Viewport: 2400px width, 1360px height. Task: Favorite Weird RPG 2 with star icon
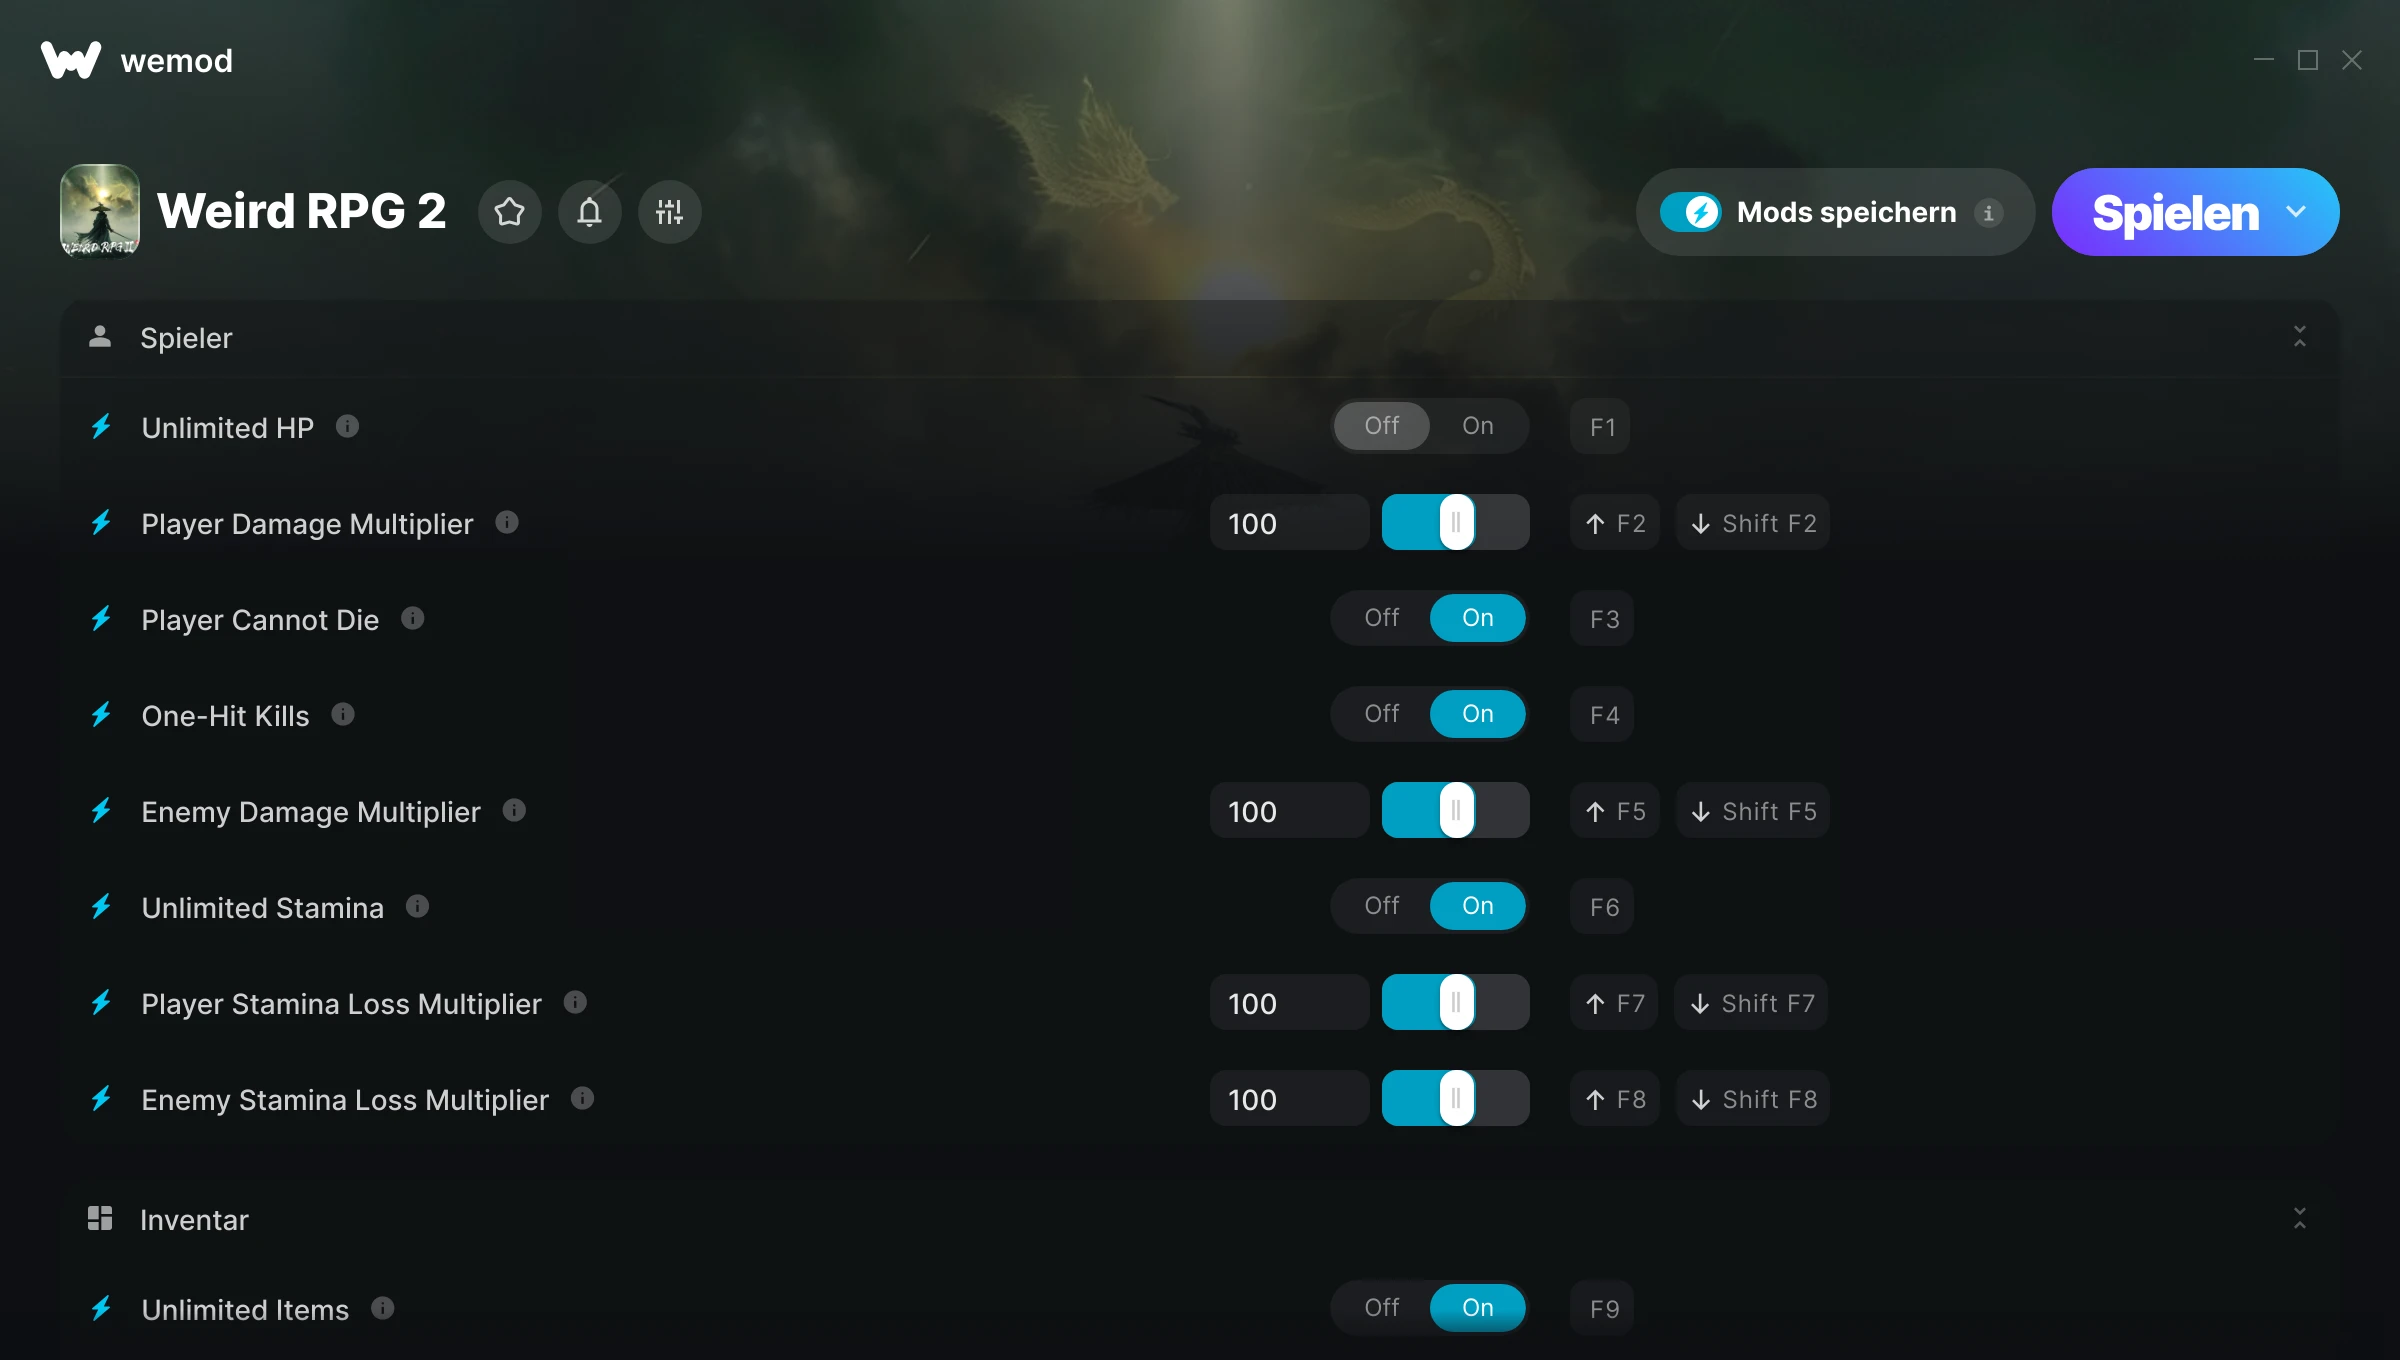click(x=510, y=212)
